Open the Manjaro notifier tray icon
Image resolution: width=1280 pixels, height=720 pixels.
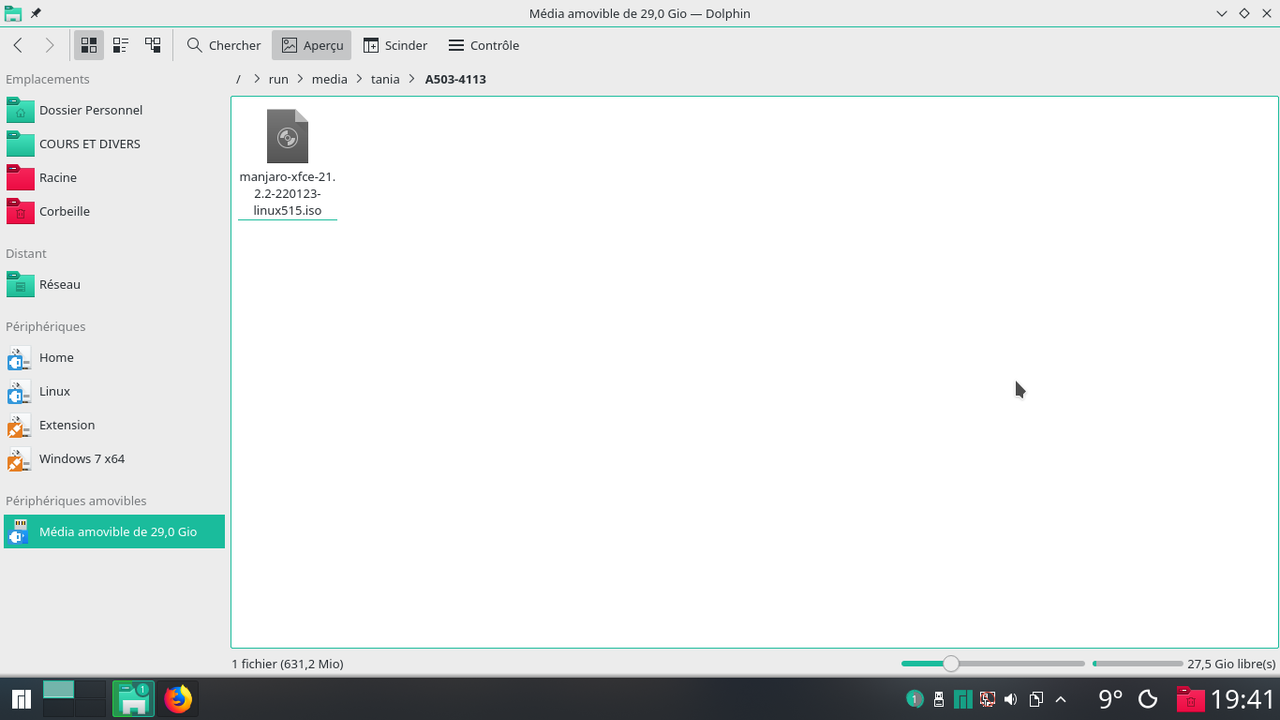pyautogui.click(x=963, y=698)
